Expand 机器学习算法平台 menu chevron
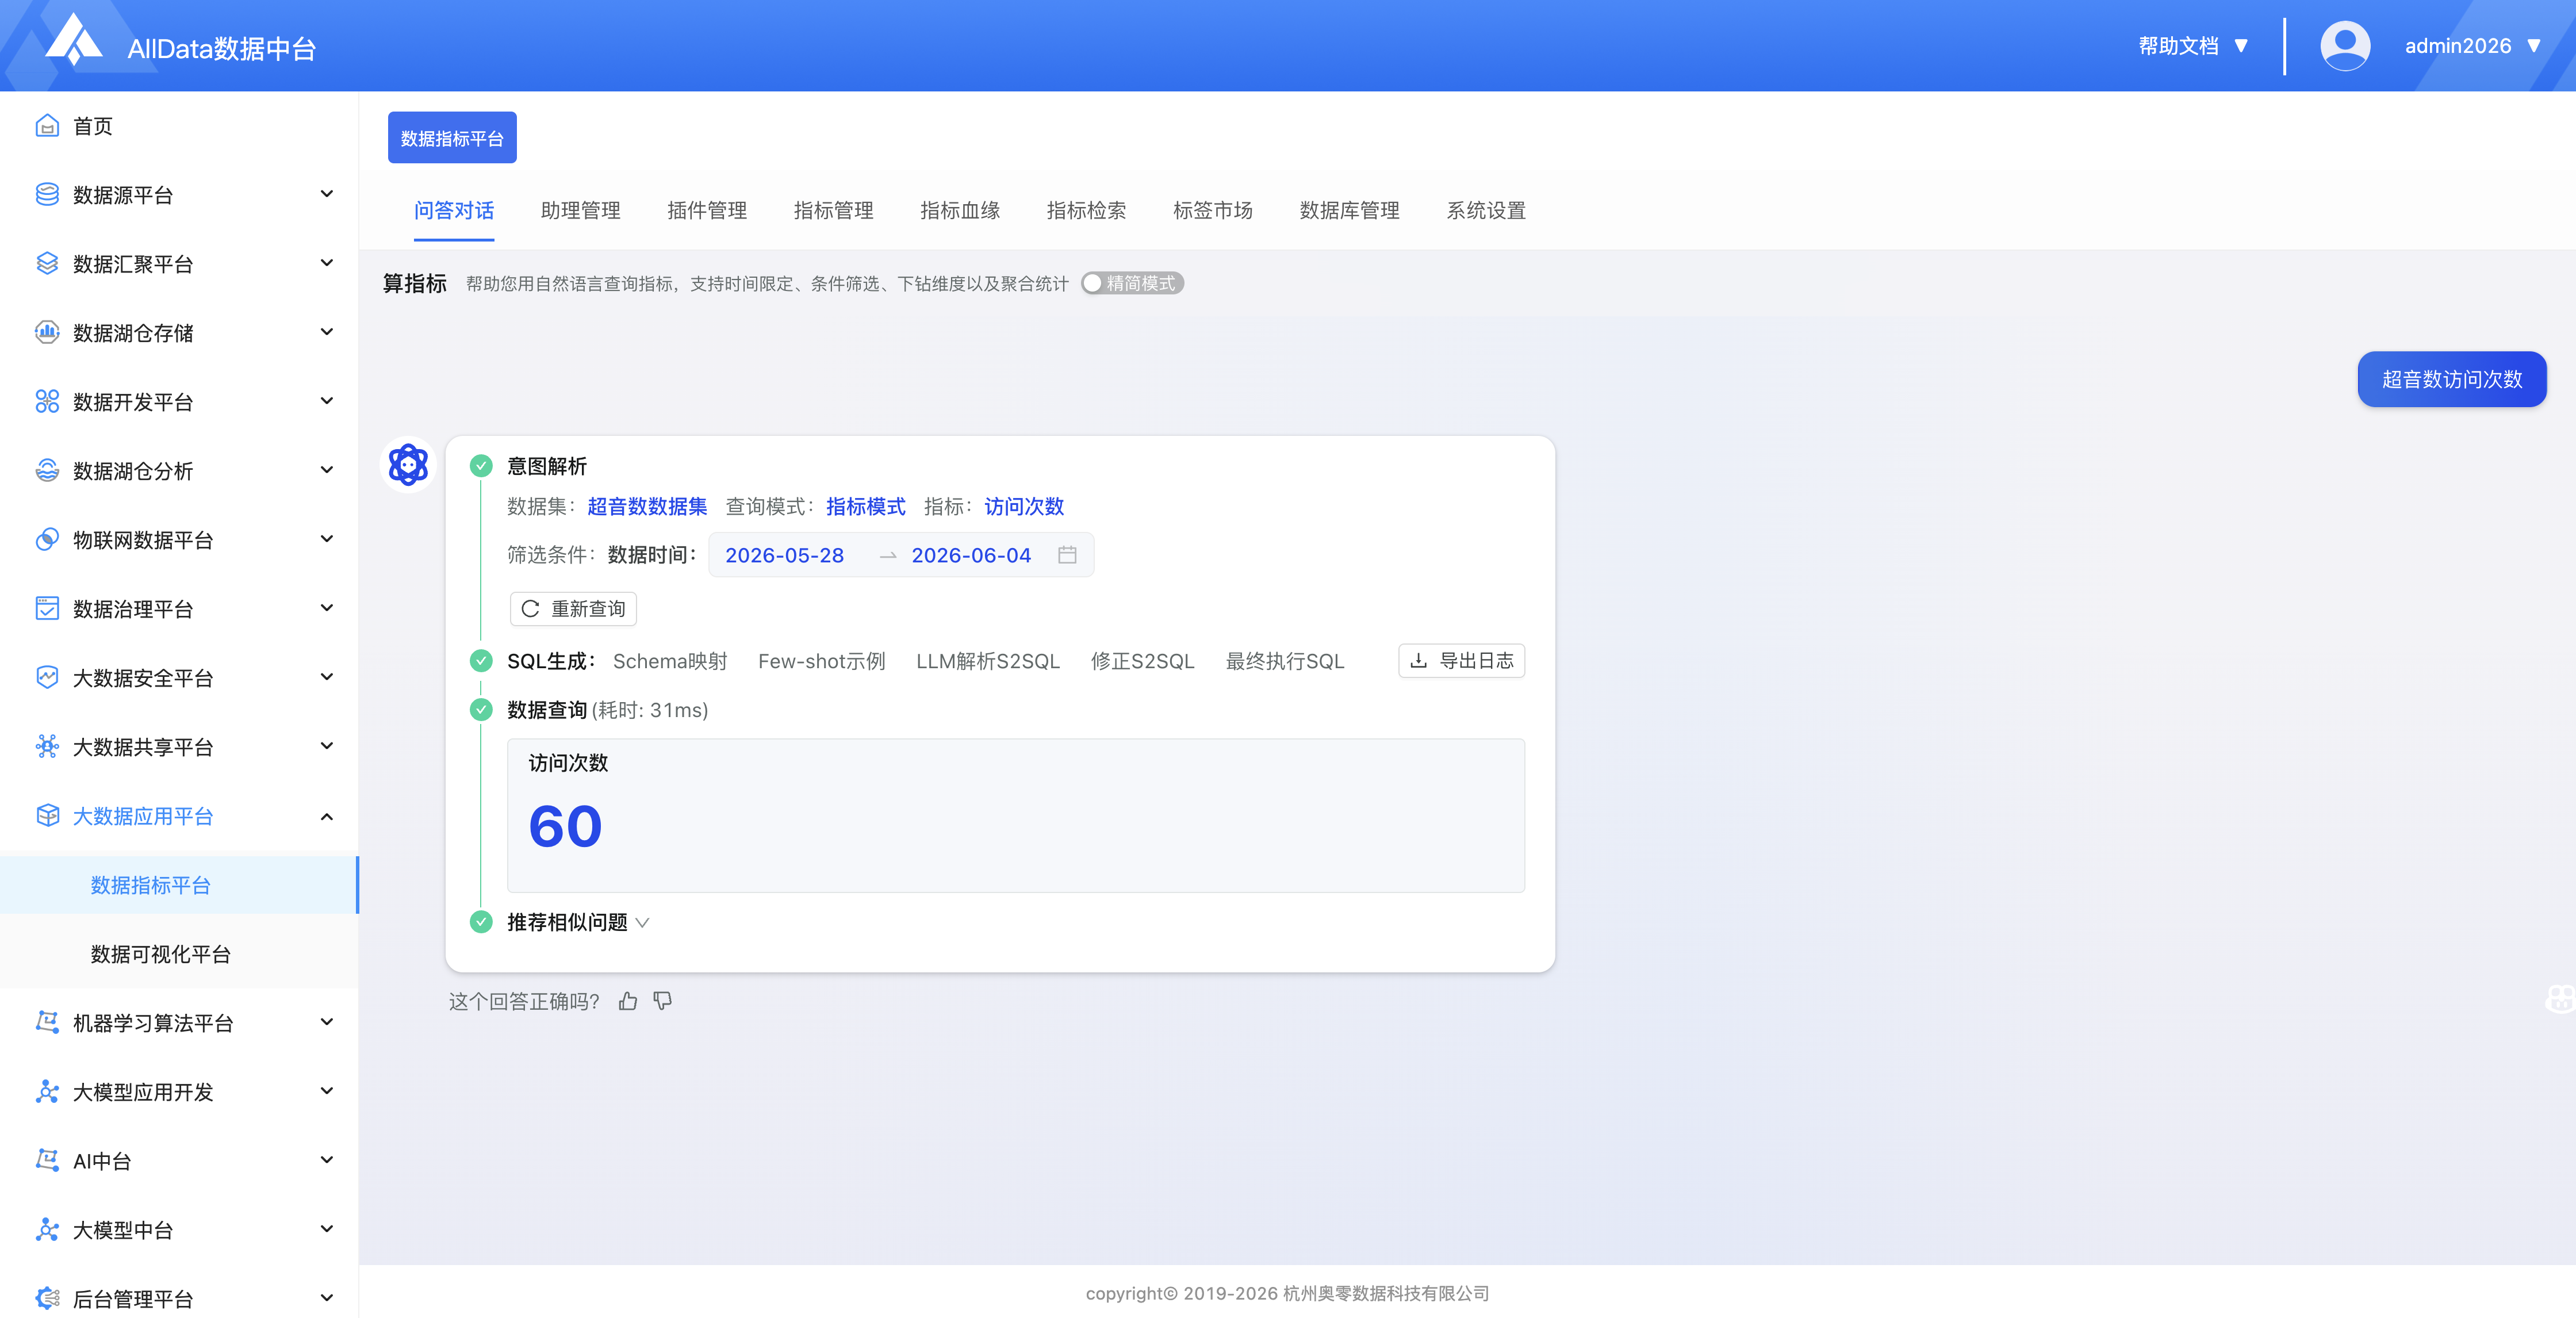Viewport: 2576px width, 1318px height. click(x=326, y=1022)
